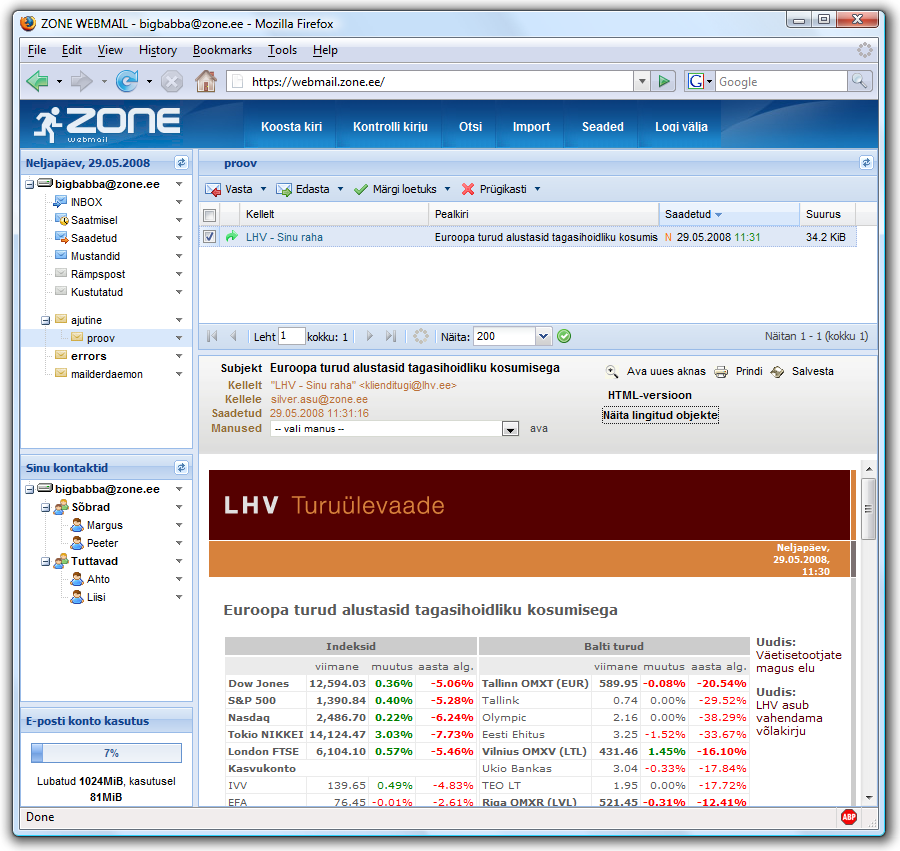Tick the select-all checkbox in list header

(210, 215)
